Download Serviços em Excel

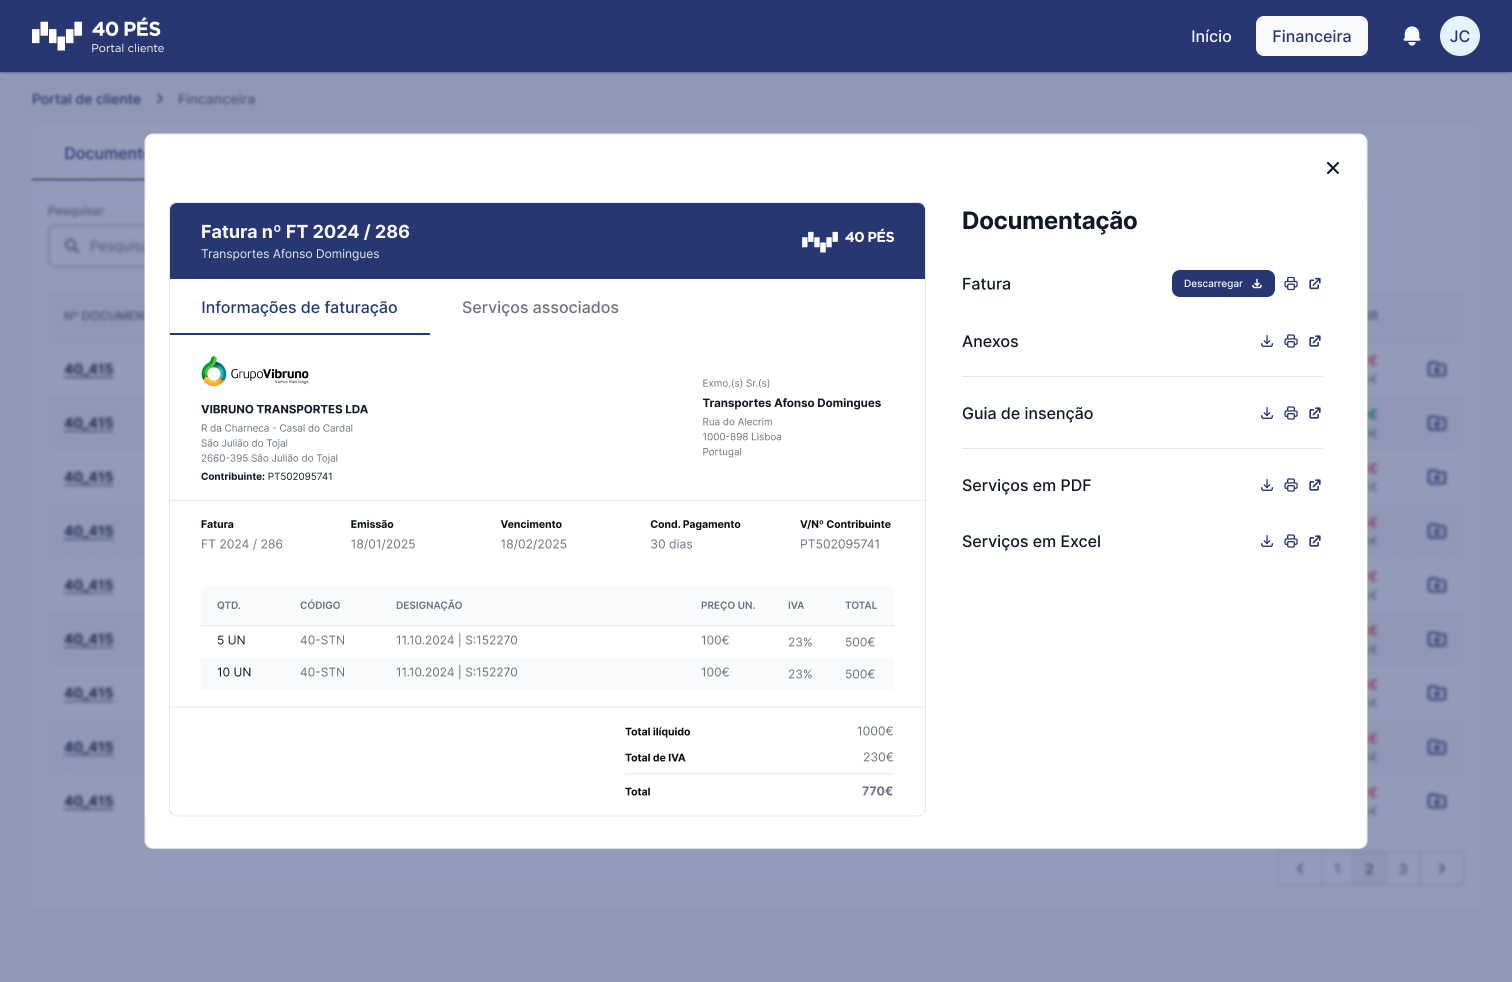pyautogui.click(x=1267, y=541)
